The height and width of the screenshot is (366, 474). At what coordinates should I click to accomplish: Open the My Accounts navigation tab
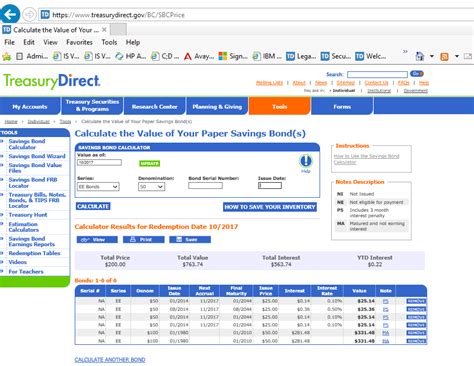click(30, 106)
